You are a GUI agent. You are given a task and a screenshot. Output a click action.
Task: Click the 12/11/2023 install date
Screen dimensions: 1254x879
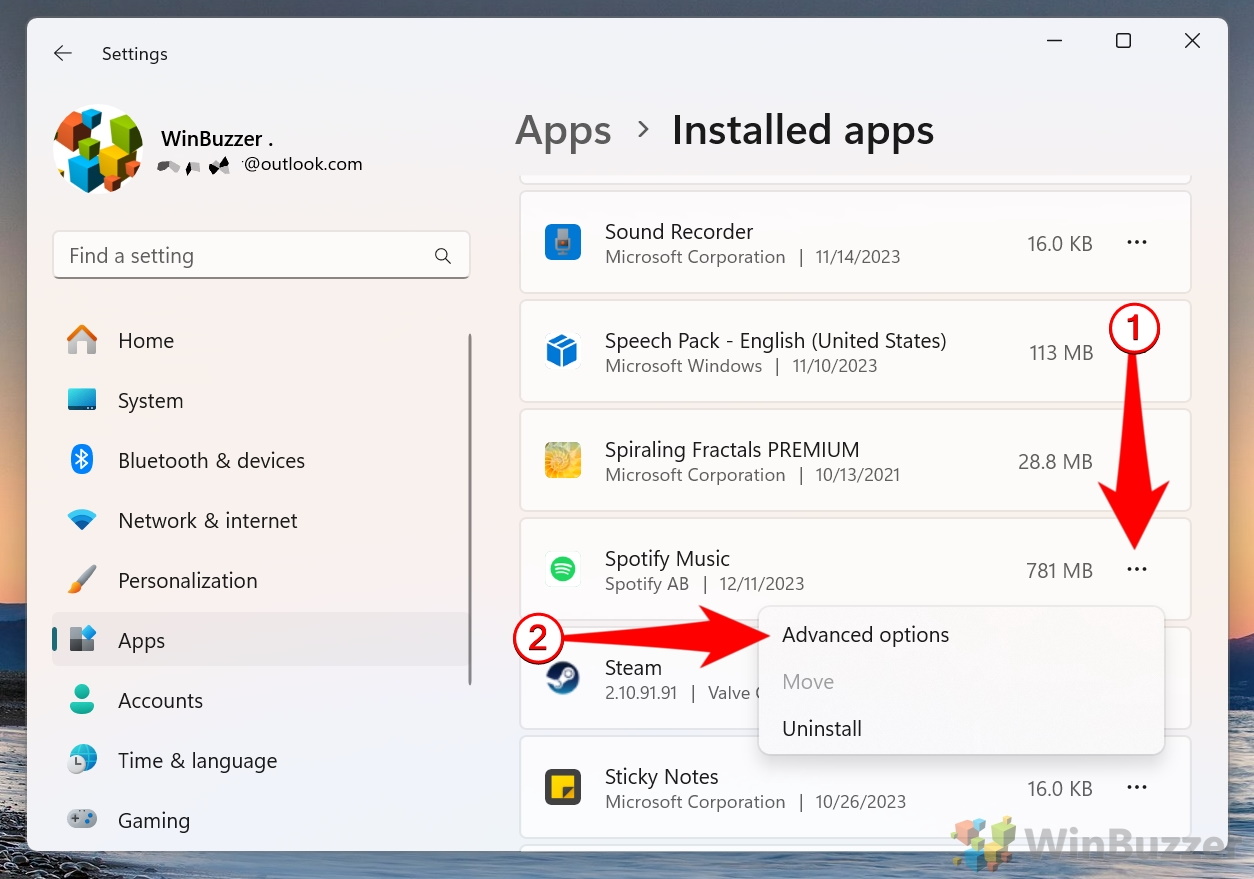click(761, 584)
